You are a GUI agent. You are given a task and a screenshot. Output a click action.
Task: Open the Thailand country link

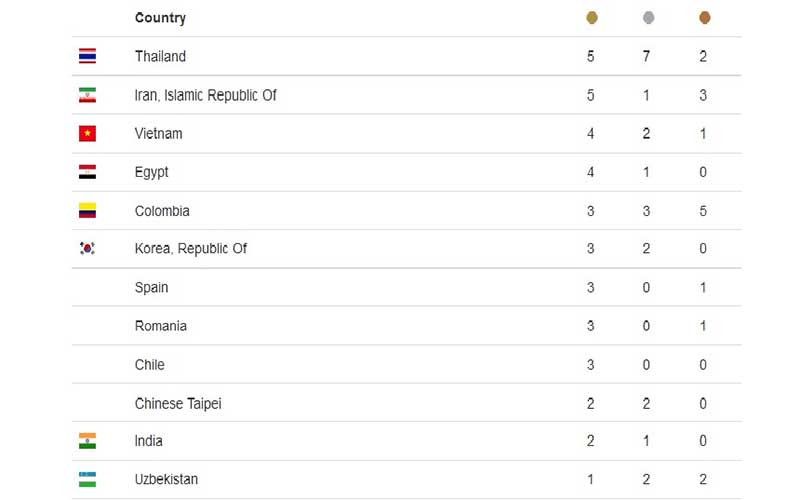(x=160, y=56)
